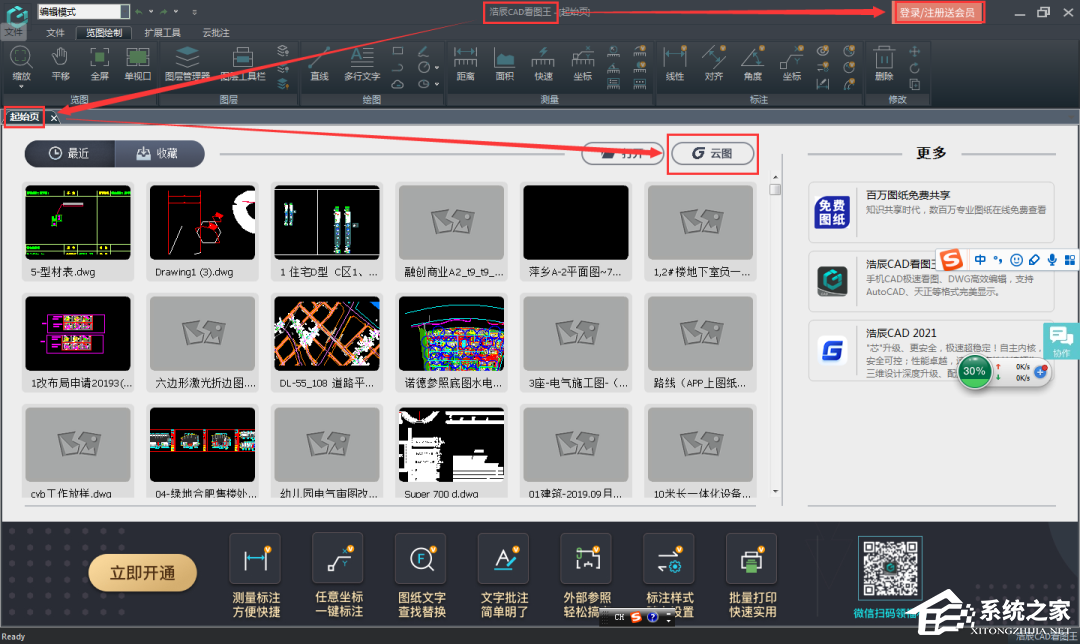The height and width of the screenshot is (644, 1080).
Task: Click file list scrollbar down arrow
Action: tap(776, 492)
